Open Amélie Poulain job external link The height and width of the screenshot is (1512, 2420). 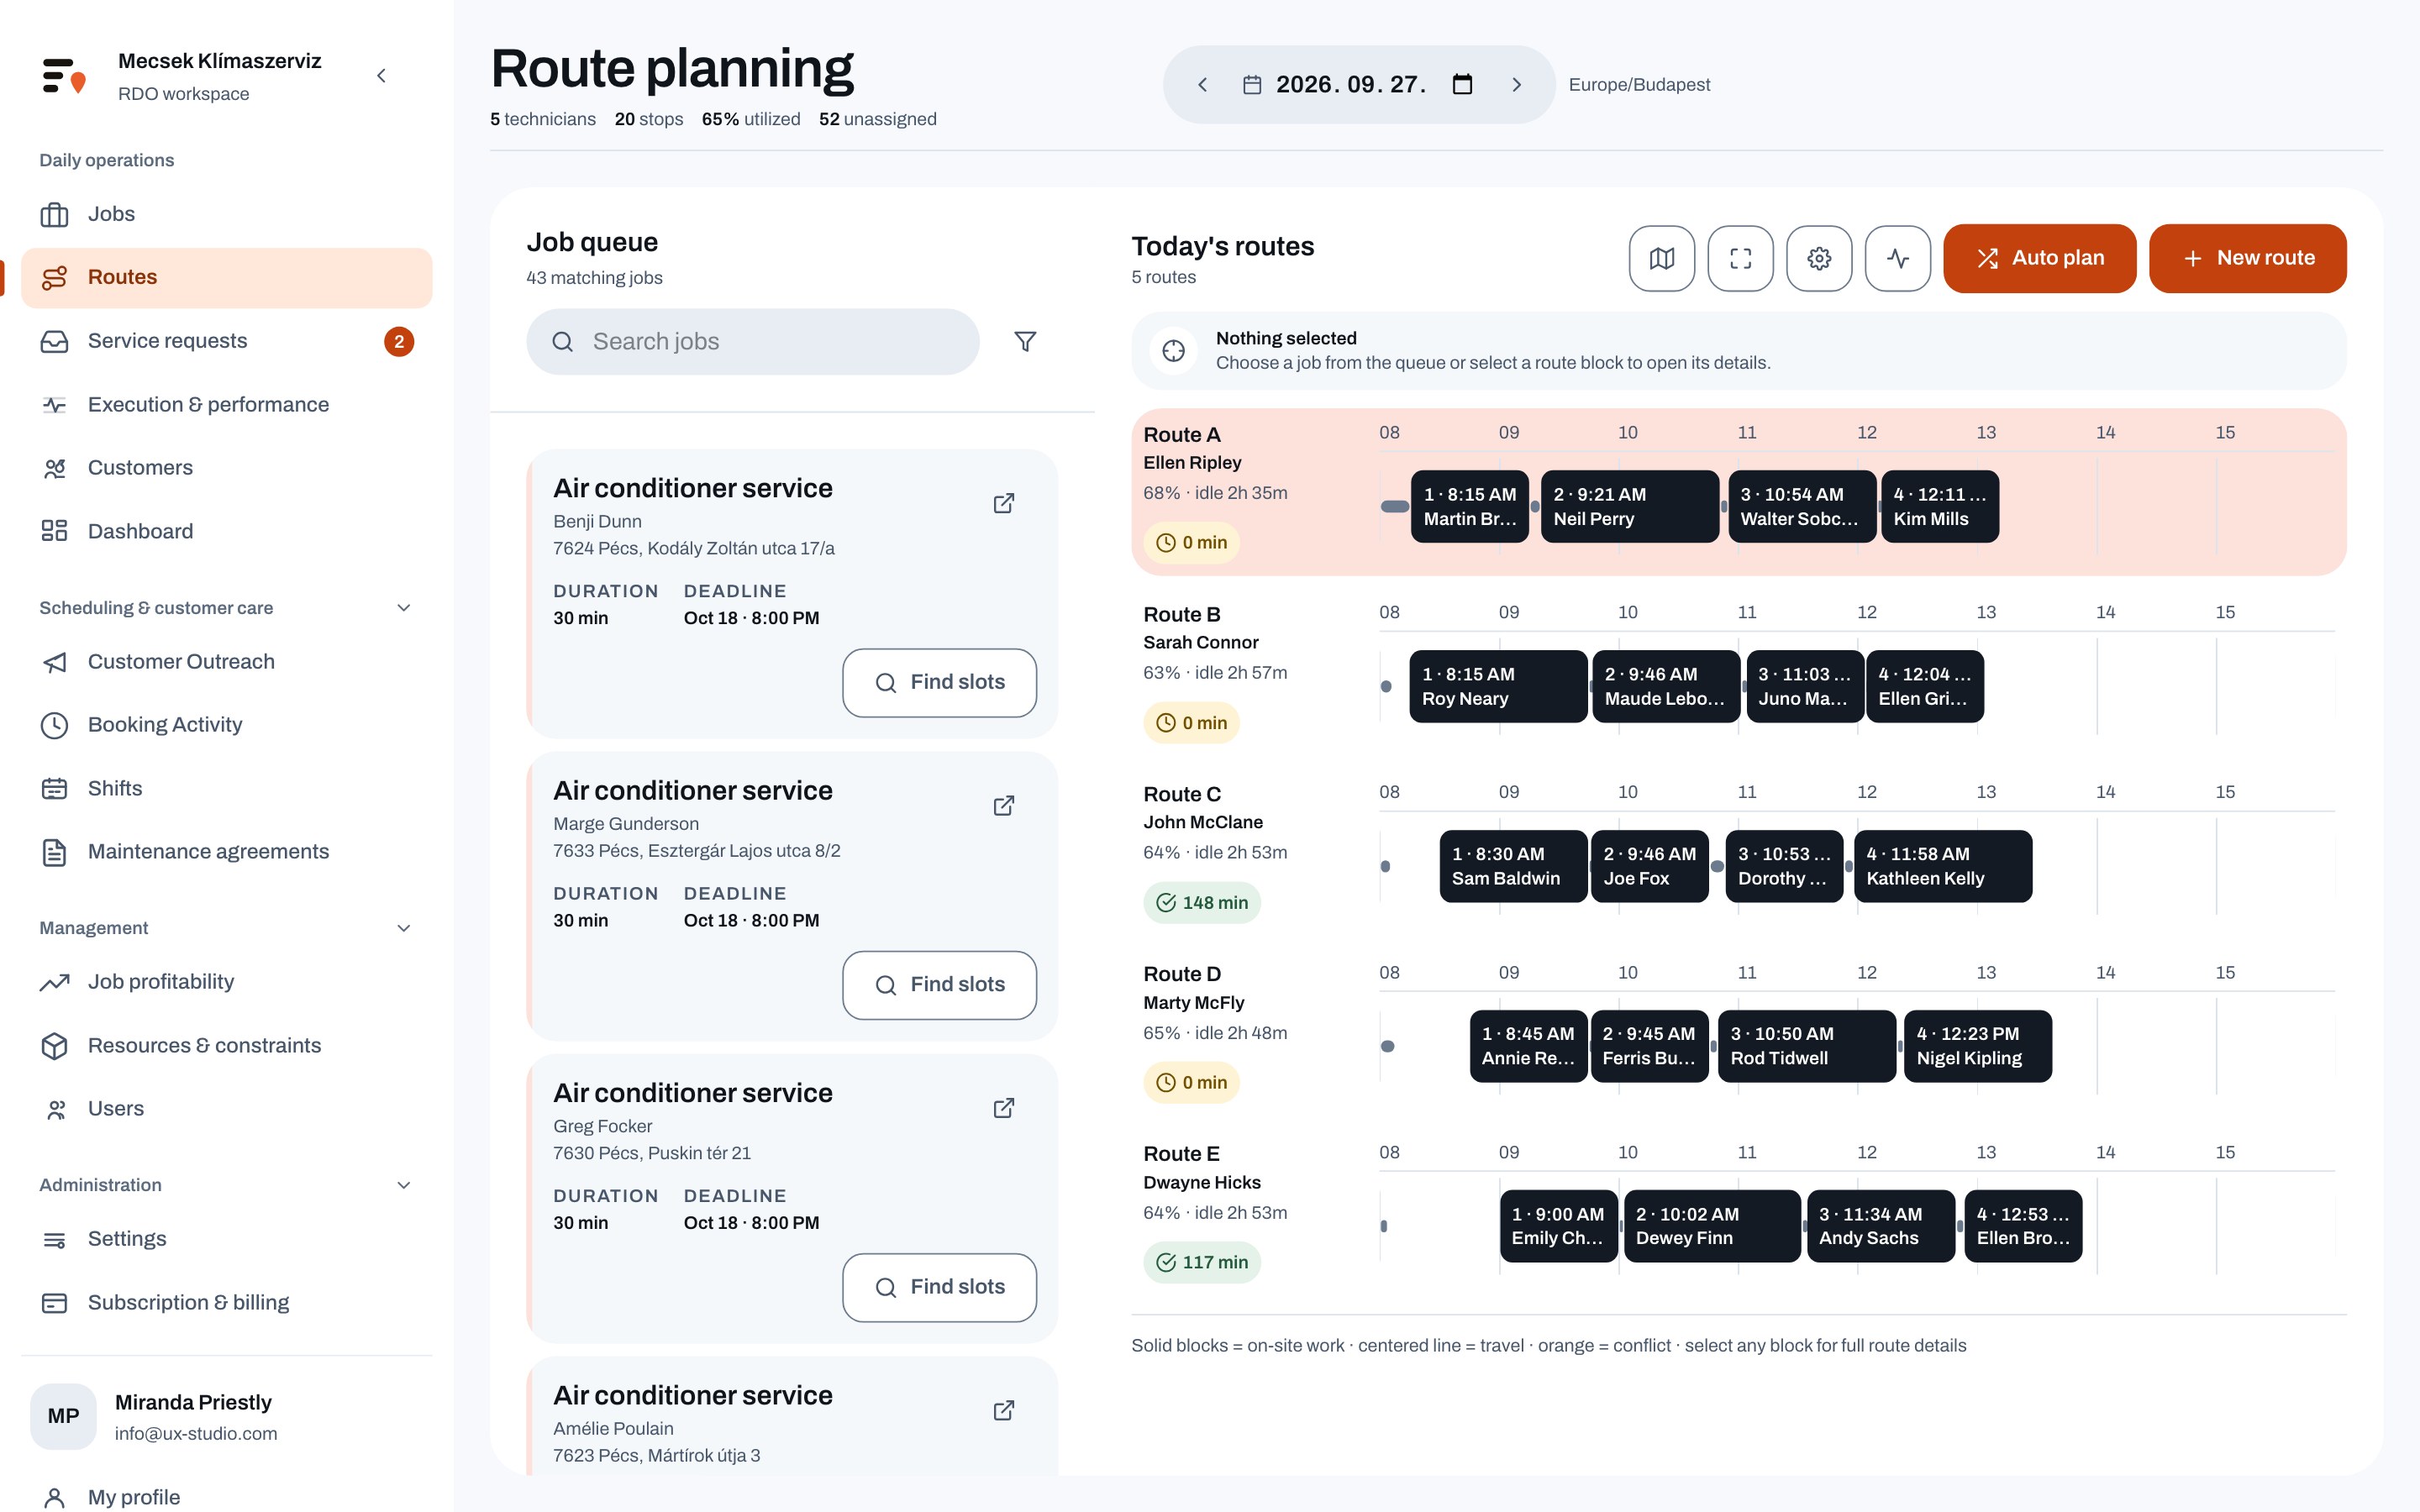click(x=1004, y=1410)
